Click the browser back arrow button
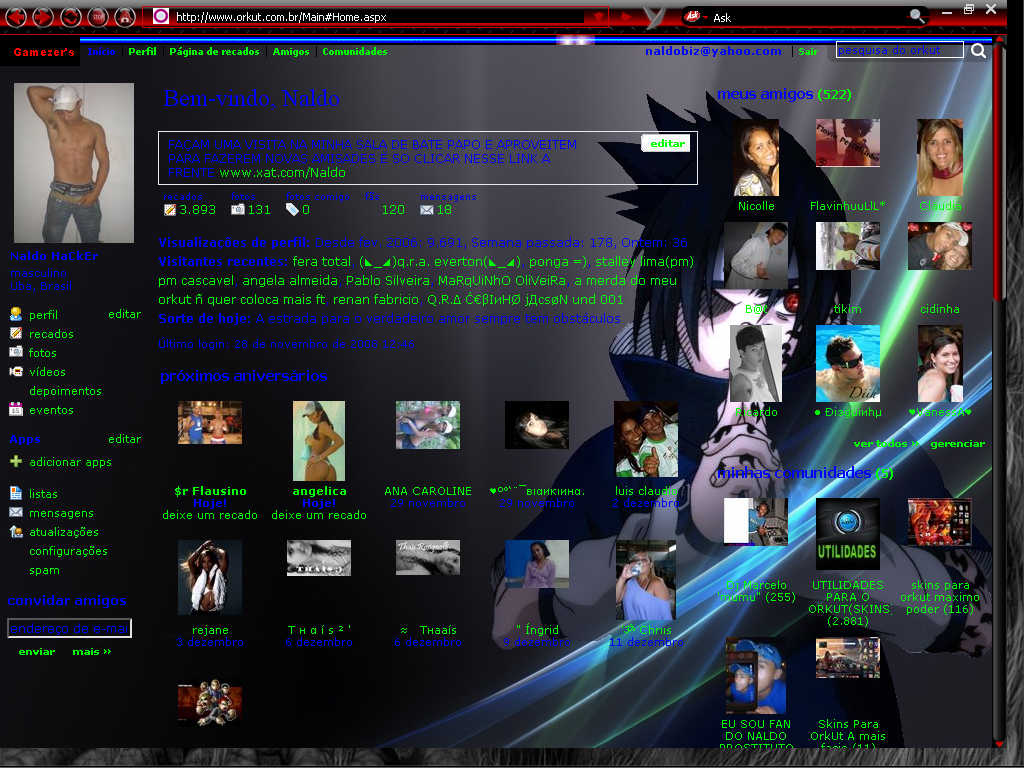The height and width of the screenshot is (768, 1024). pyautogui.click(x=16, y=16)
